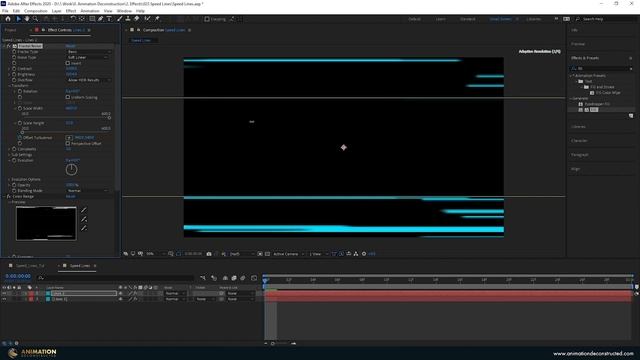Toggle the Perspective Offset checkbox
640x360 pixels.
68,144
